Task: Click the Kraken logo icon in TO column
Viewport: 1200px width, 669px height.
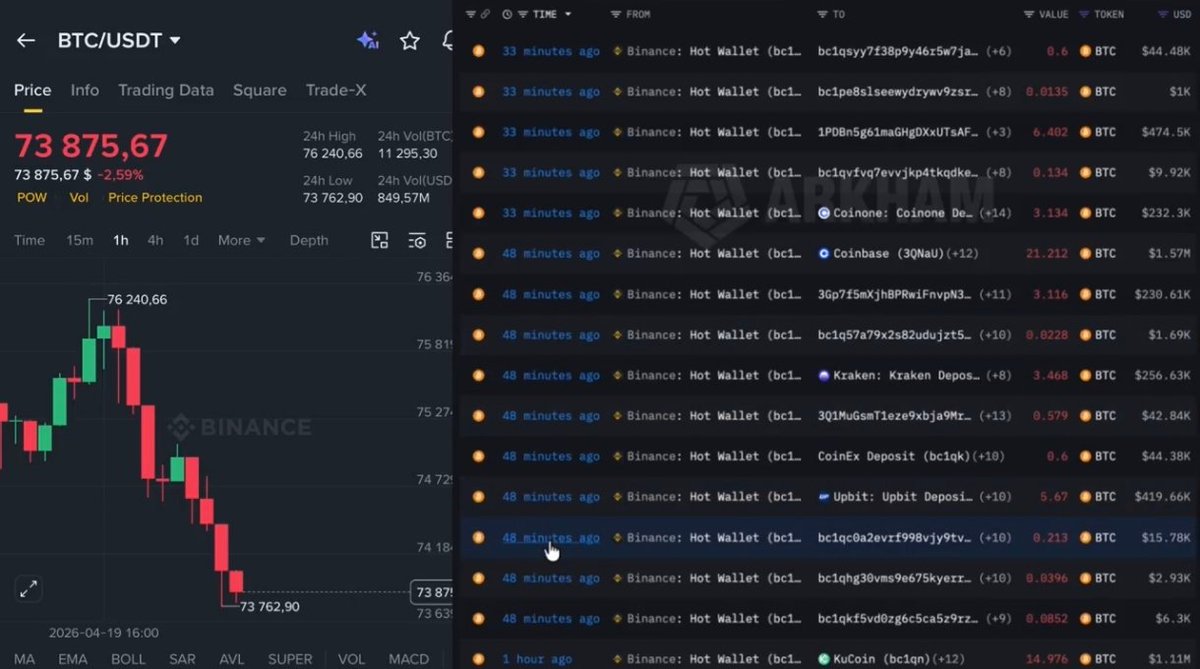Action: [x=824, y=375]
